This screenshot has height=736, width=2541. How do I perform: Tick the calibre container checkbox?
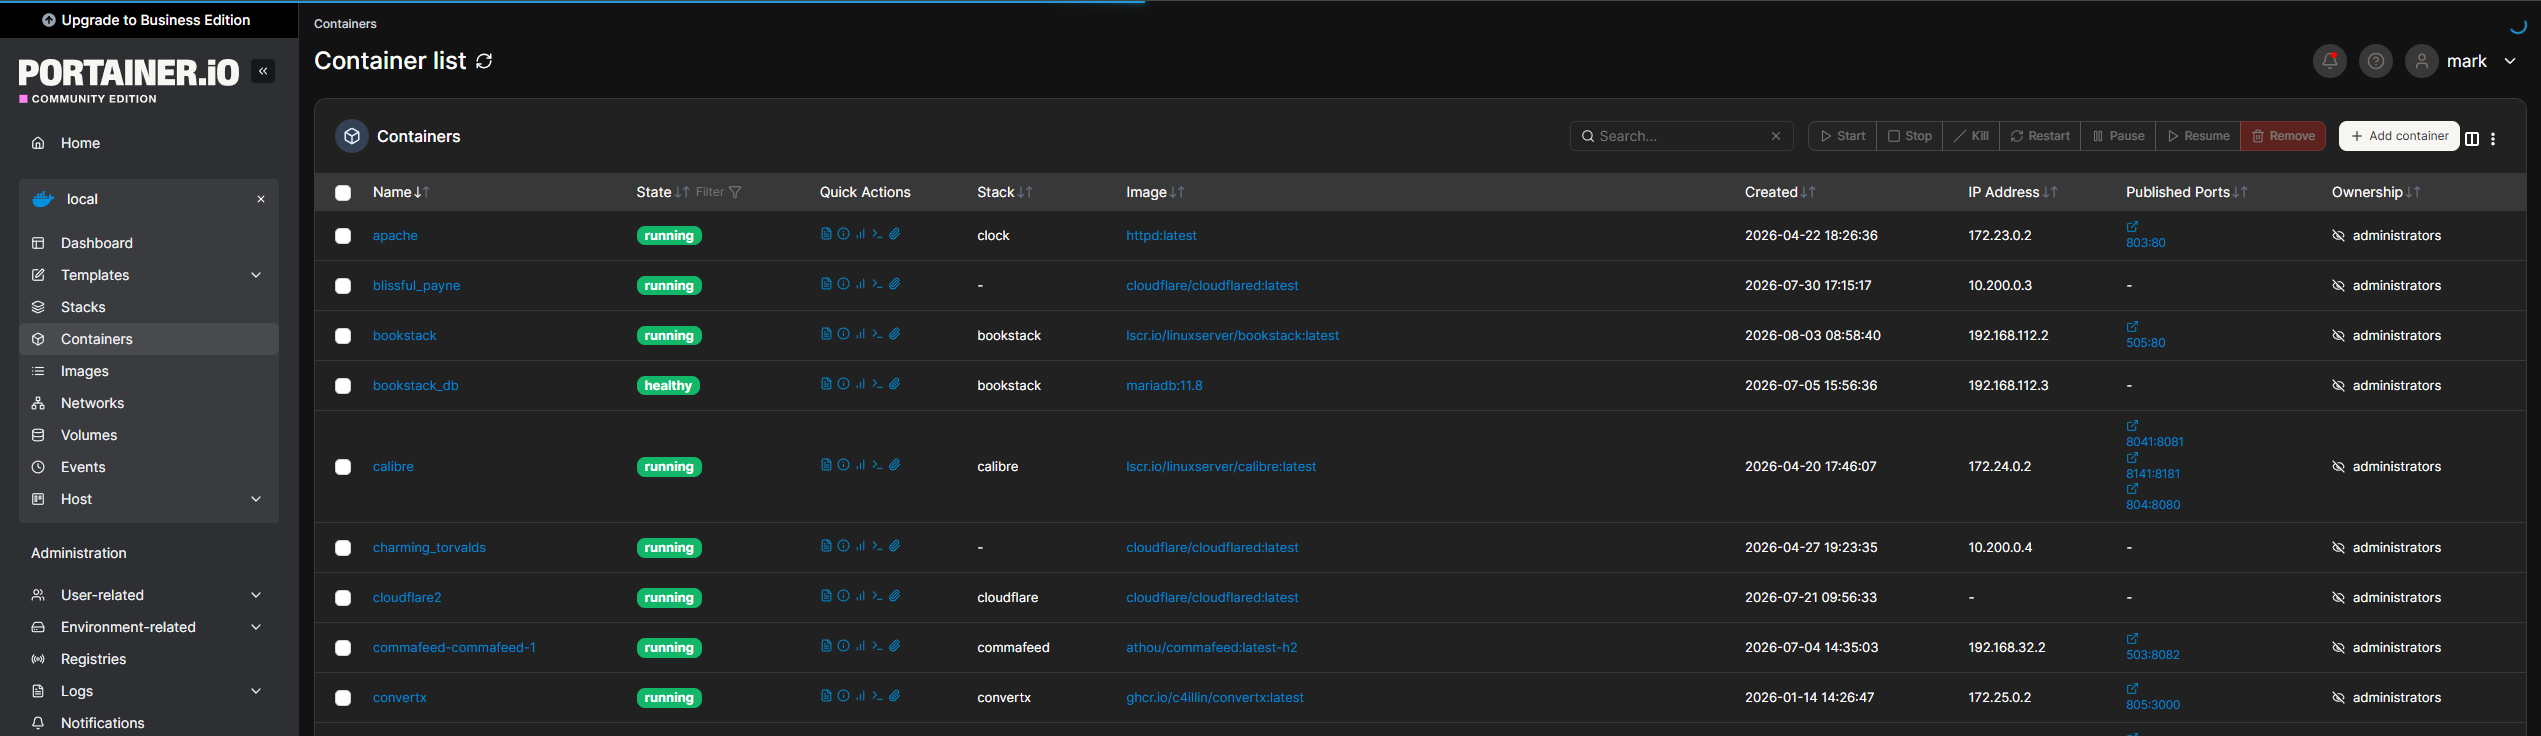[x=343, y=467]
